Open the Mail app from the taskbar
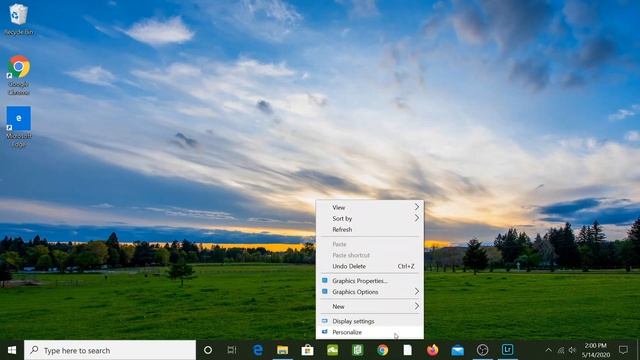The height and width of the screenshot is (360, 640). click(x=458, y=350)
